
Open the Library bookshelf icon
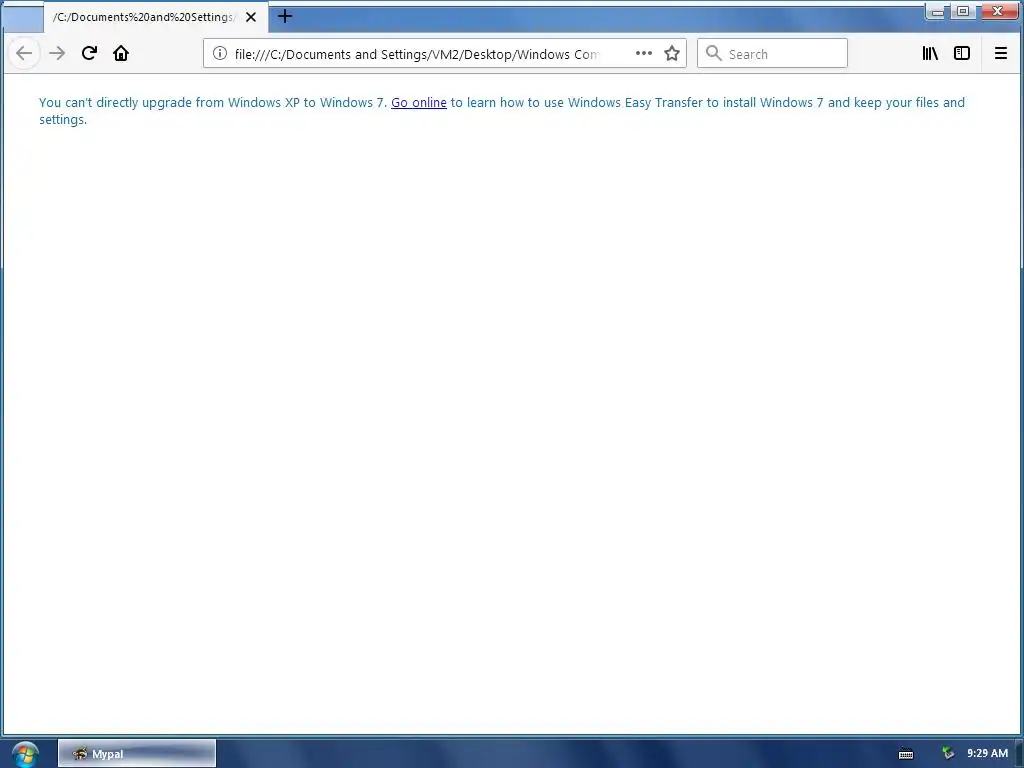point(930,54)
